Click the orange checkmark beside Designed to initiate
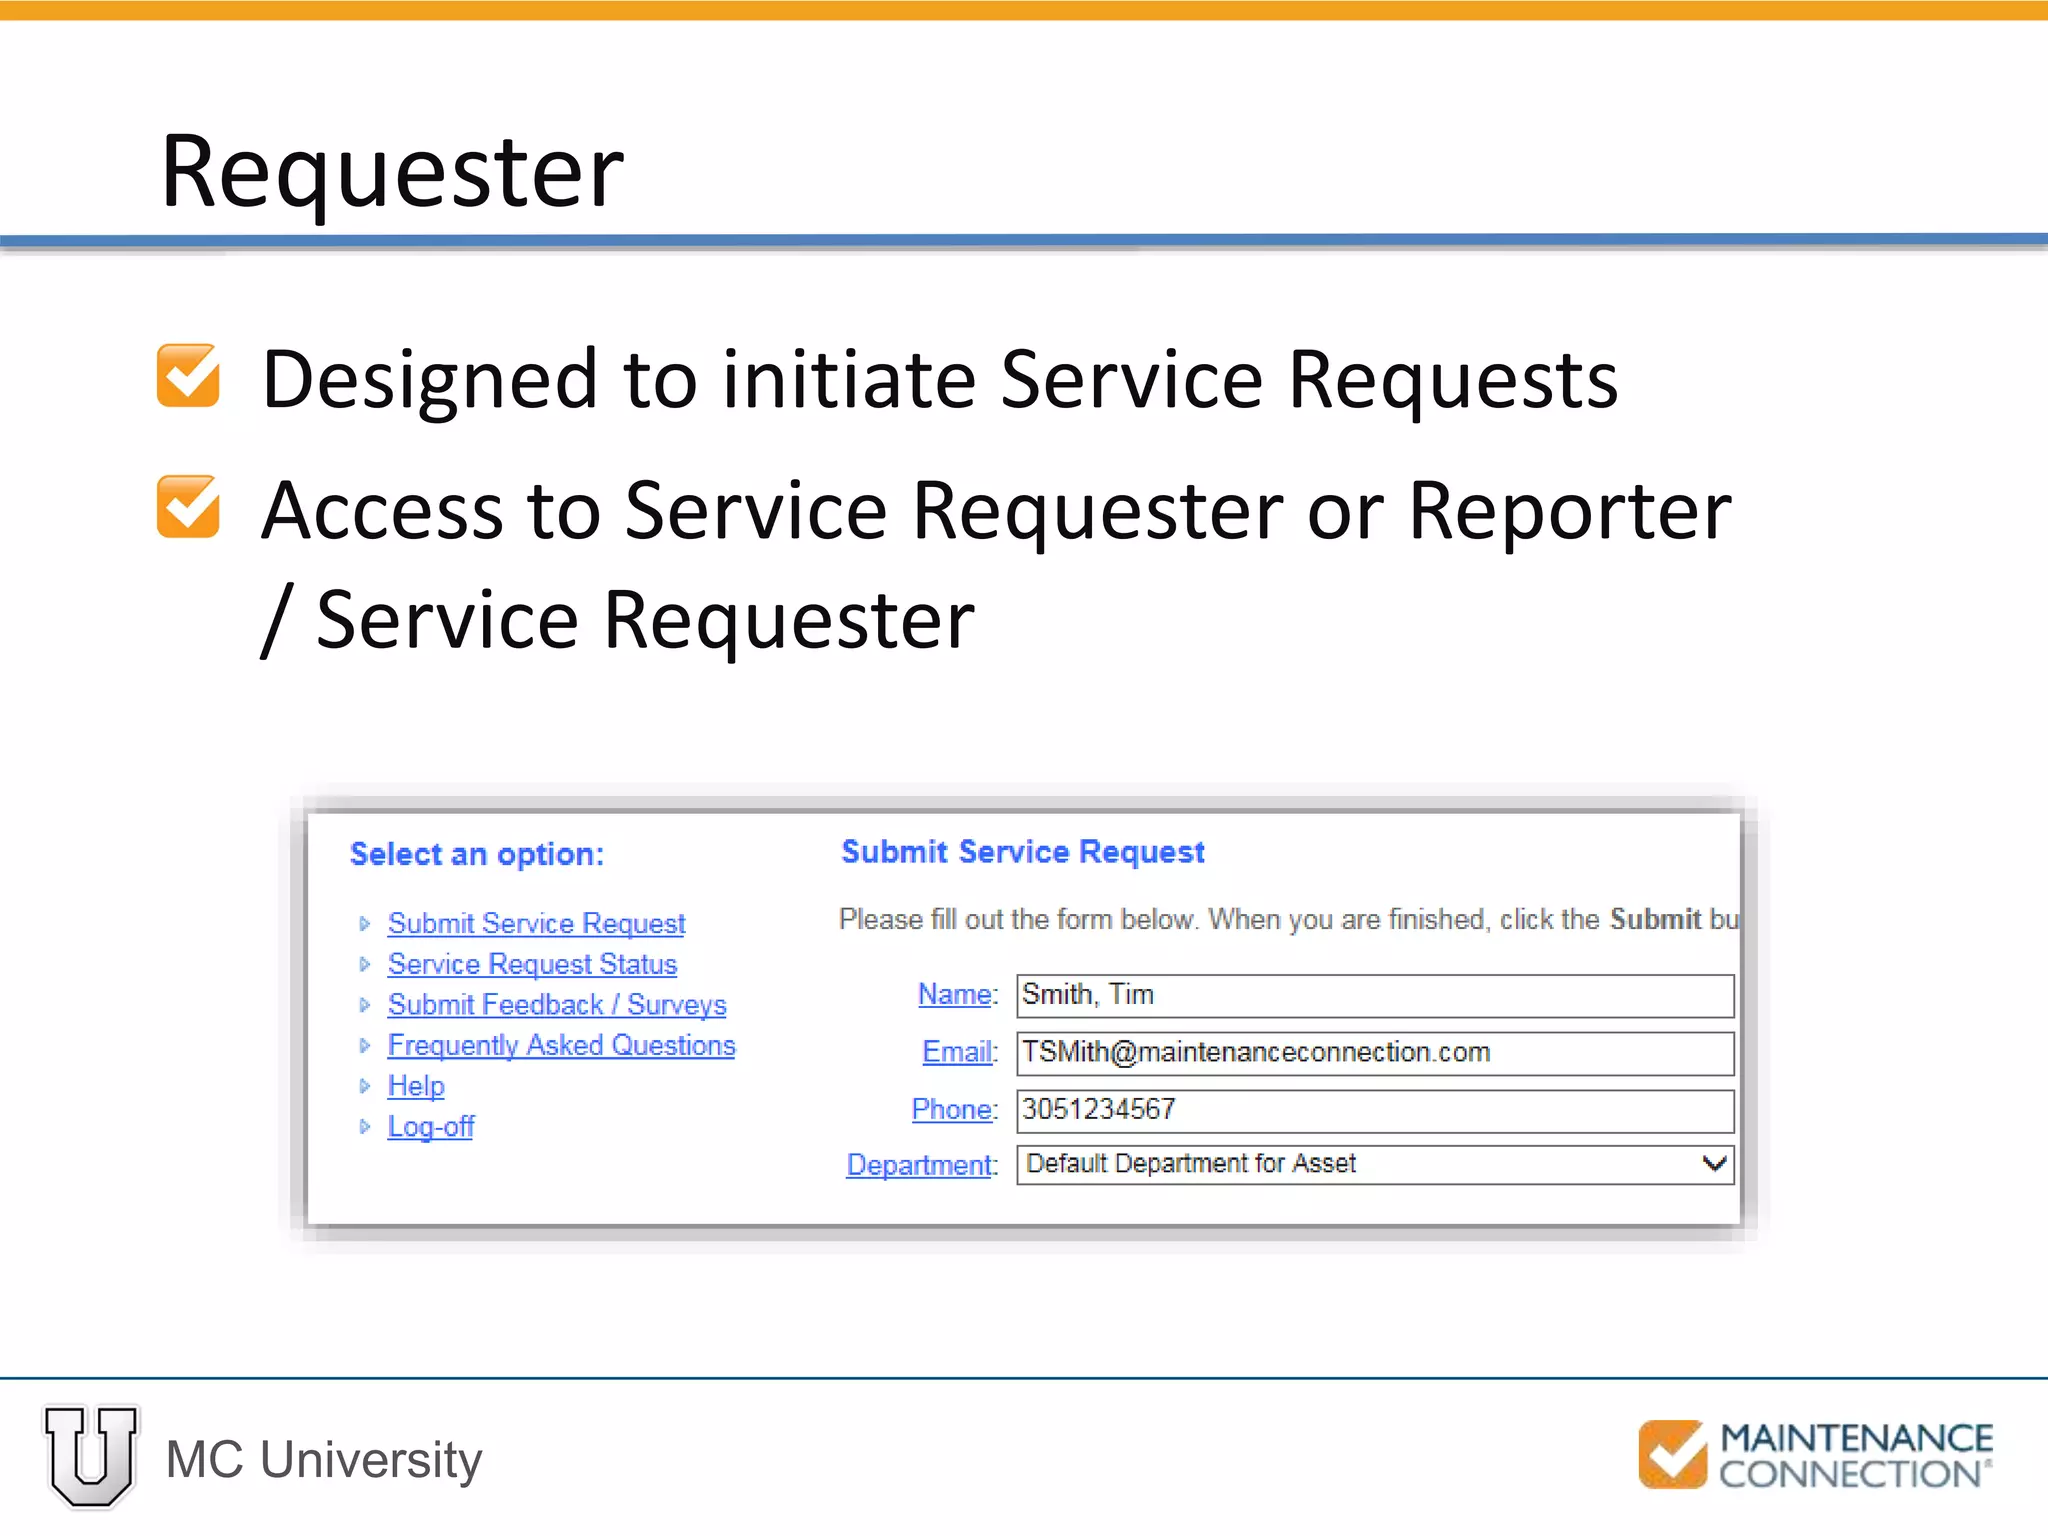The height and width of the screenshot is (1536, 2048). point(188,376)
